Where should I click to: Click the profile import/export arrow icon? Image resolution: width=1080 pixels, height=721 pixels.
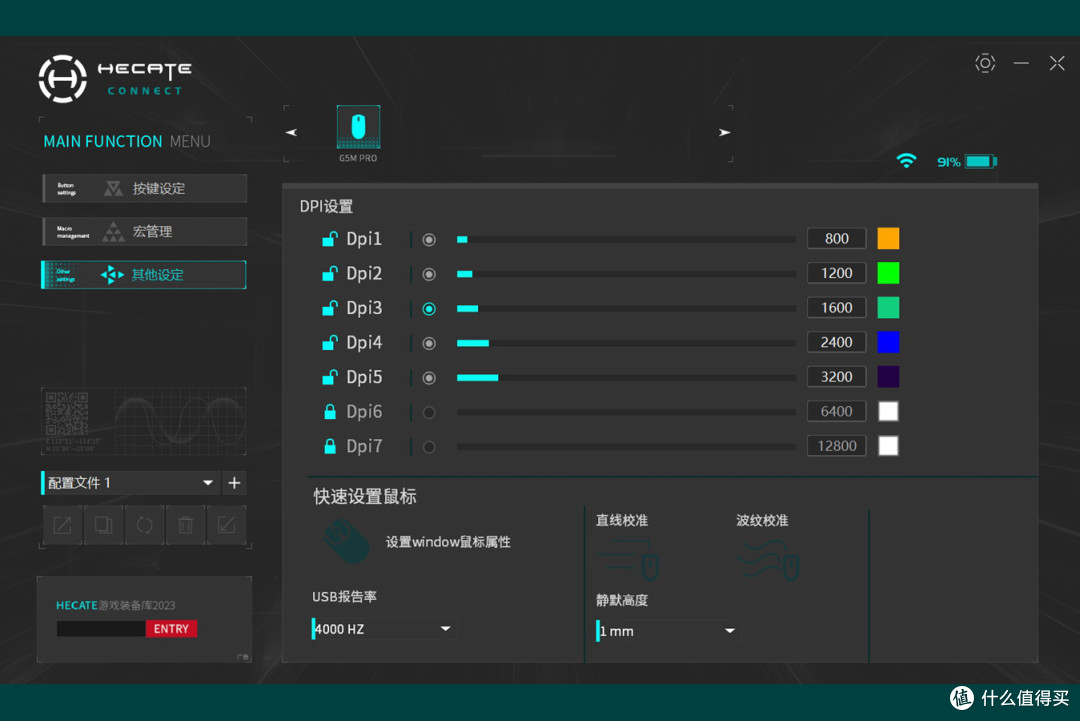coord(227,525)
